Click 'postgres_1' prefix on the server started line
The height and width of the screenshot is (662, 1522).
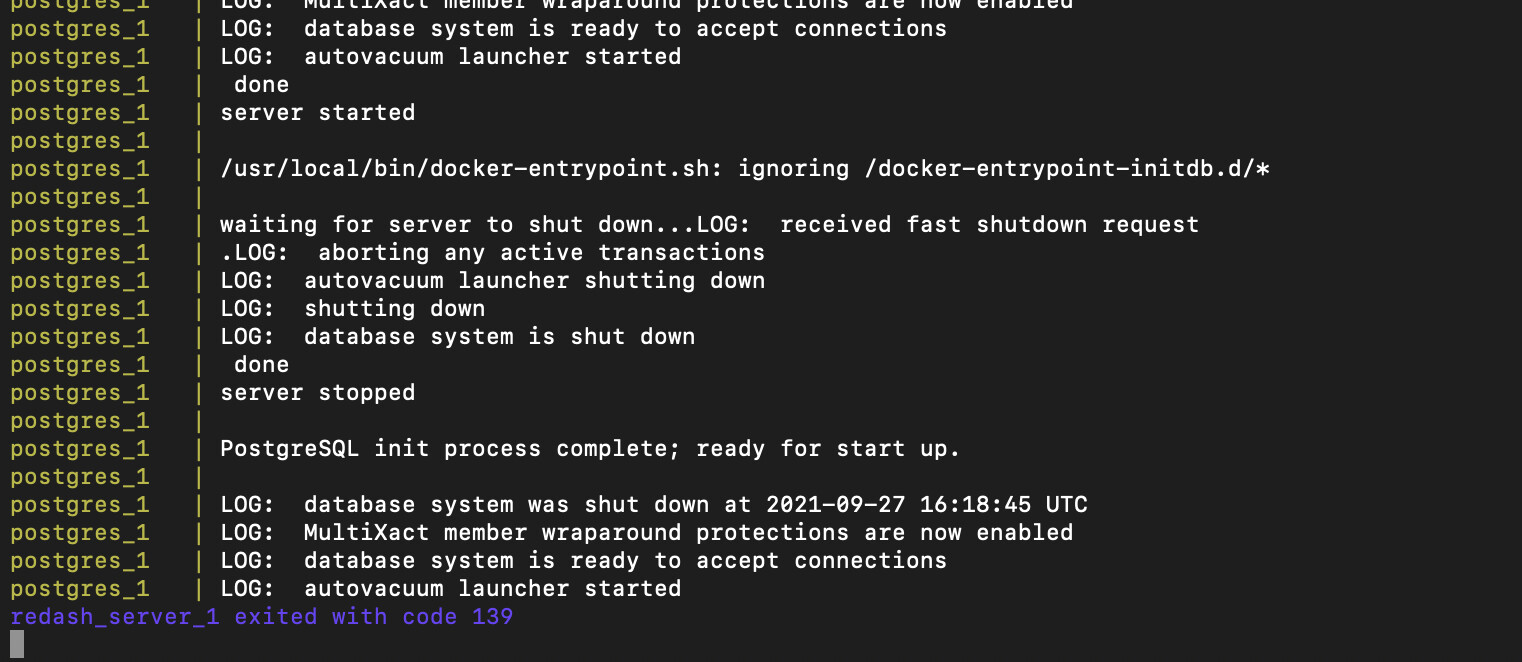[80, 112]
